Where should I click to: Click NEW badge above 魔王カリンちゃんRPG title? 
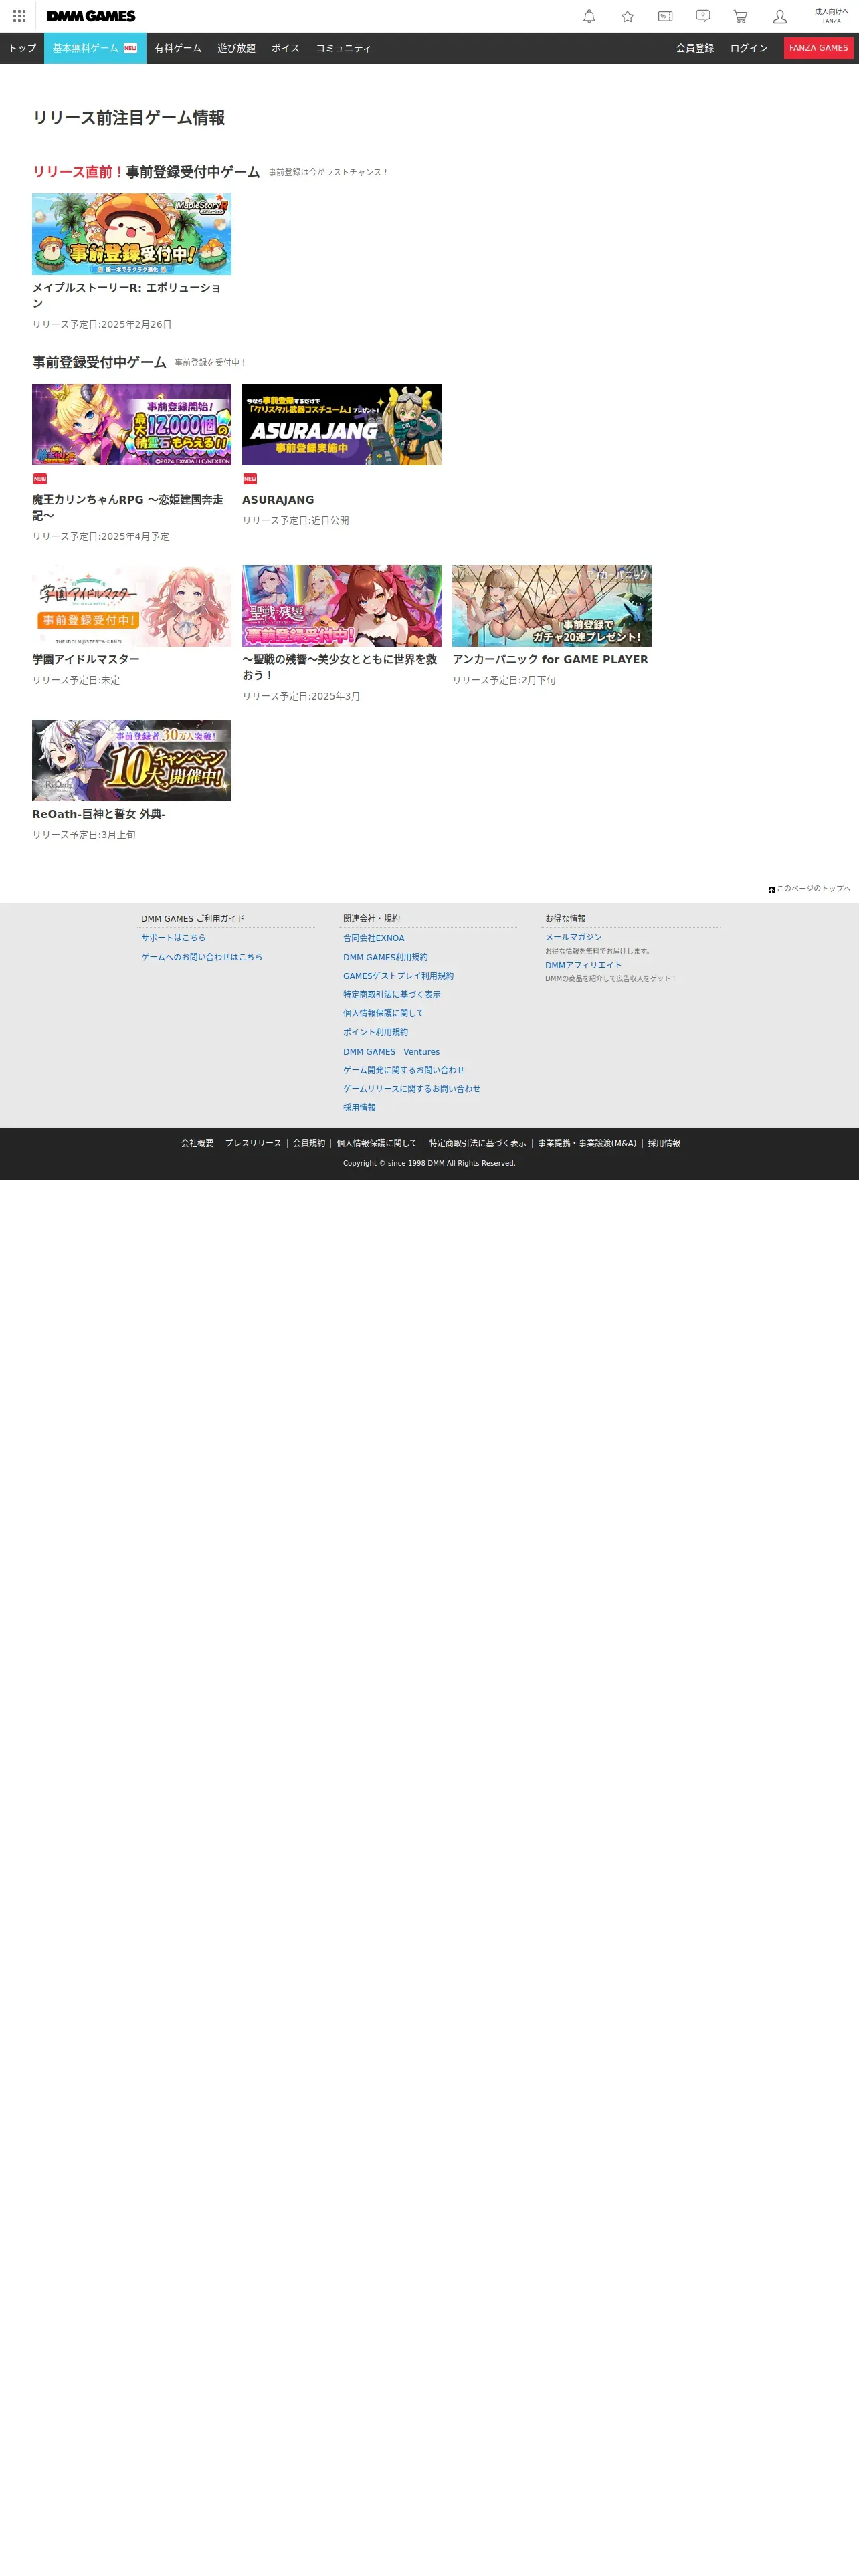coord(40,479)
